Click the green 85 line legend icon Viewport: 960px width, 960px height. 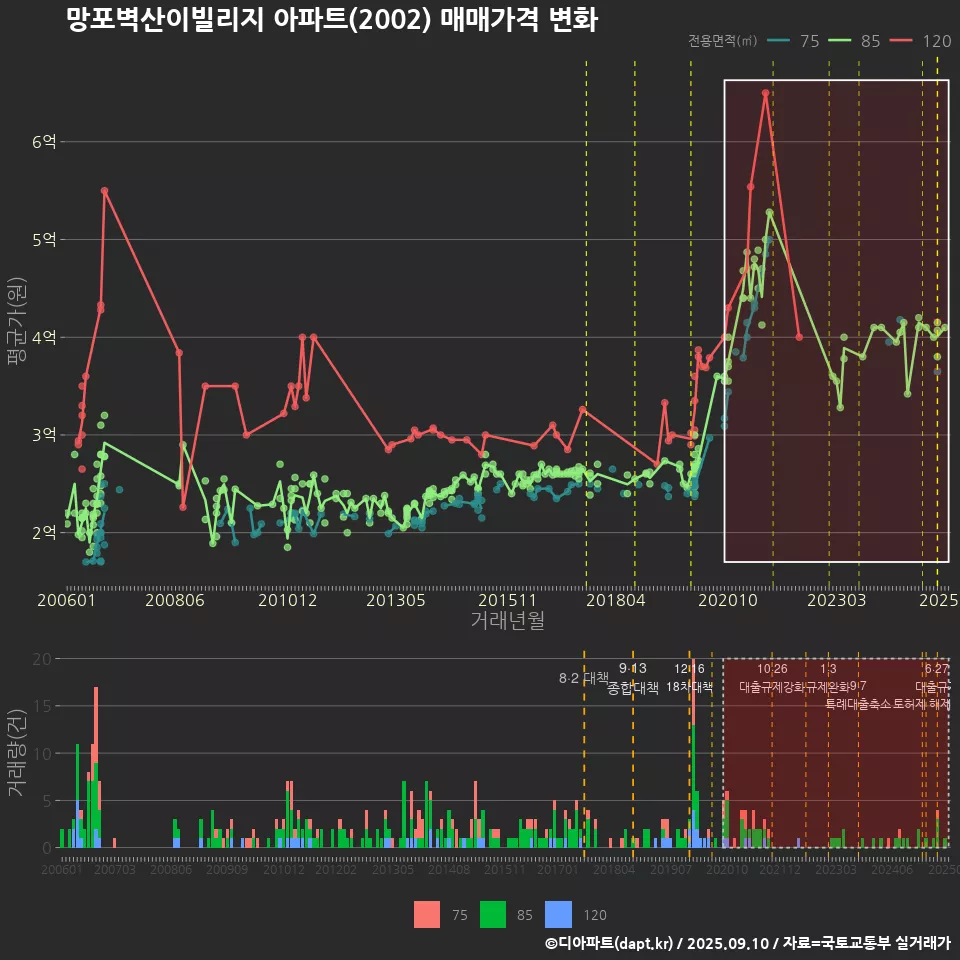coord(842,41)
